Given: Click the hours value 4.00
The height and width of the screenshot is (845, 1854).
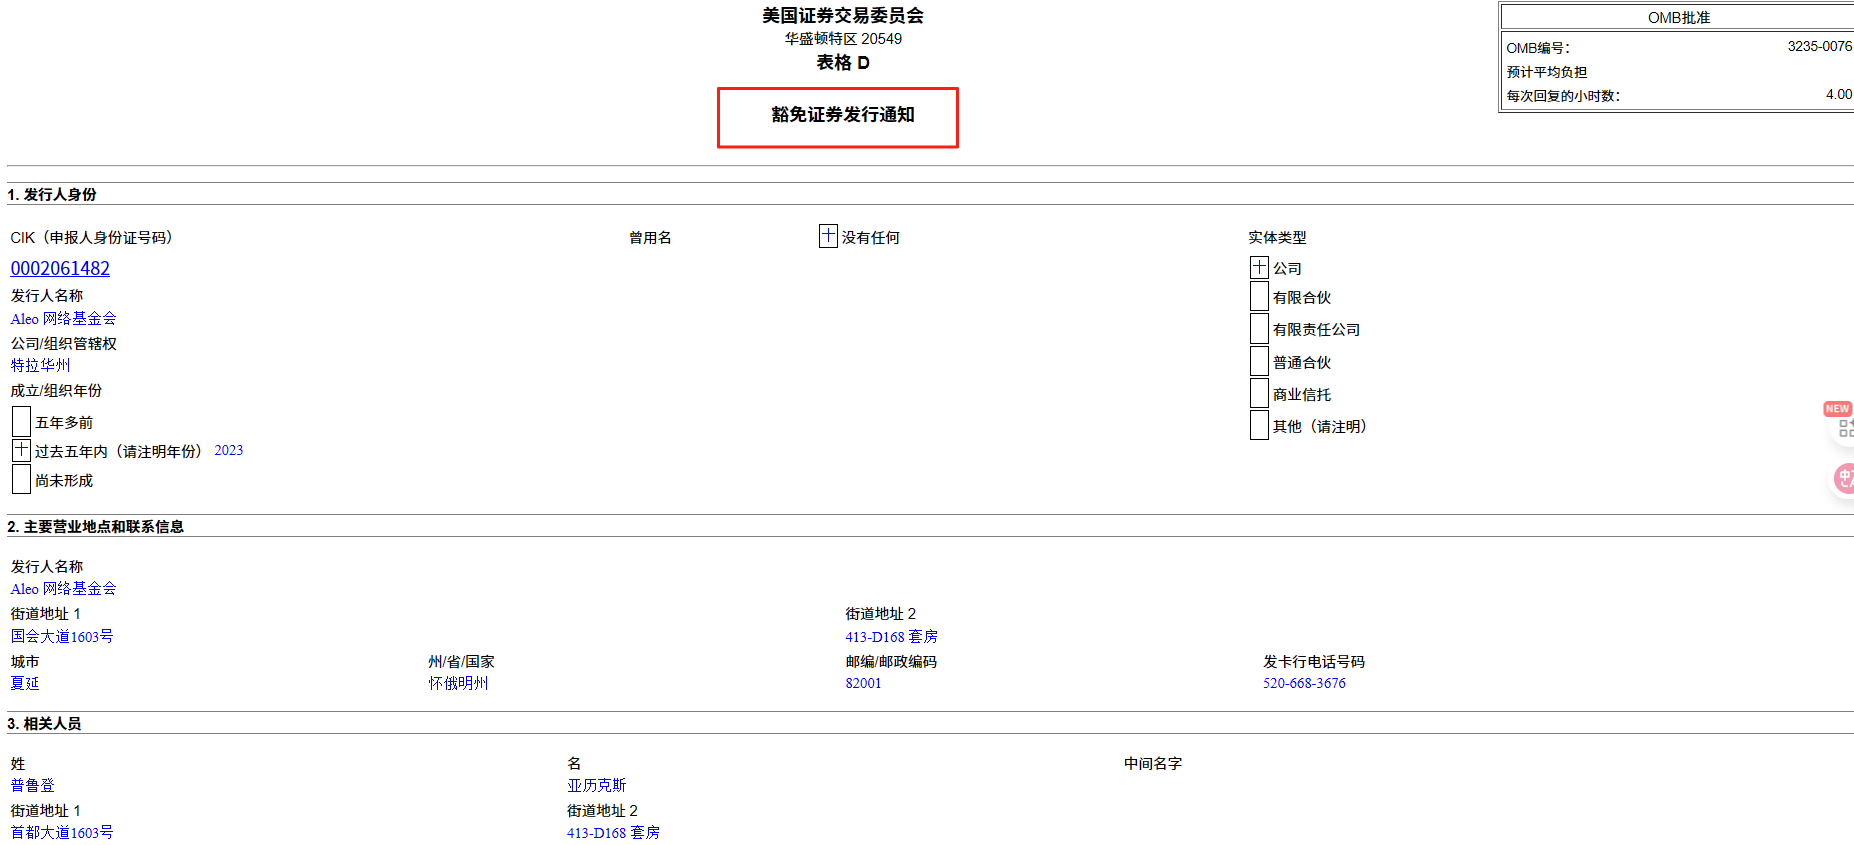Looking at the screenshot, I should pyautogui.click(x=1838, y=94).
